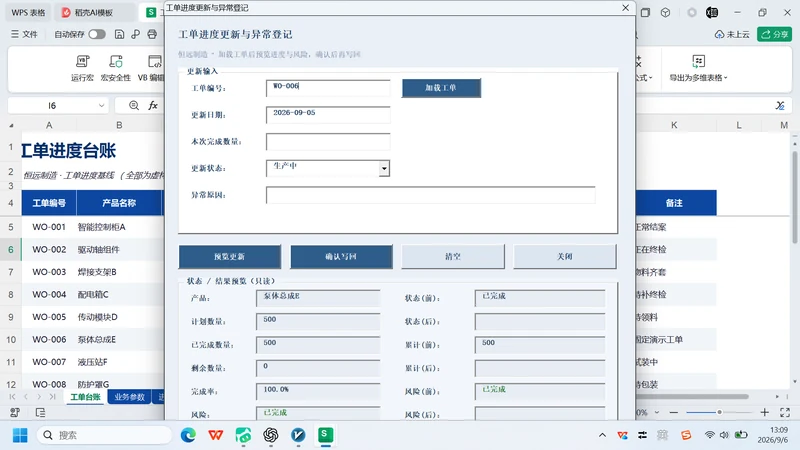Click the zoom magnifier icon in the formula bar

(134, 106)
